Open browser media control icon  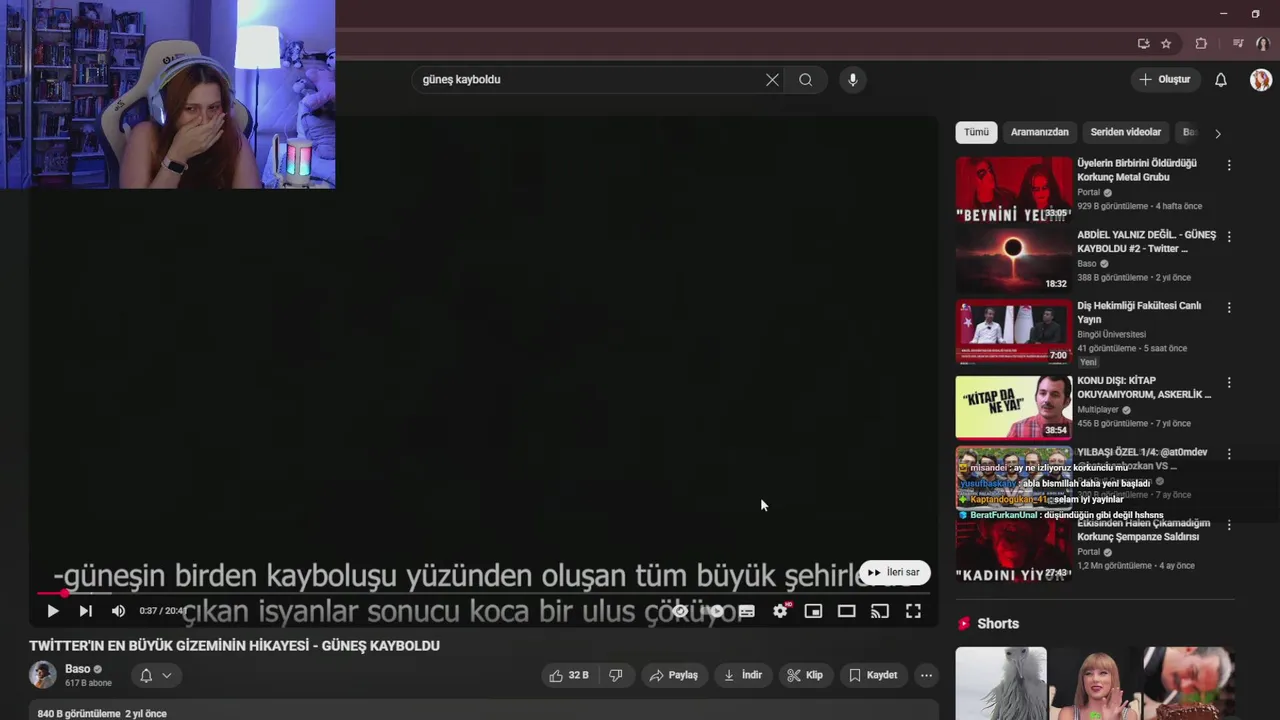1238,44
